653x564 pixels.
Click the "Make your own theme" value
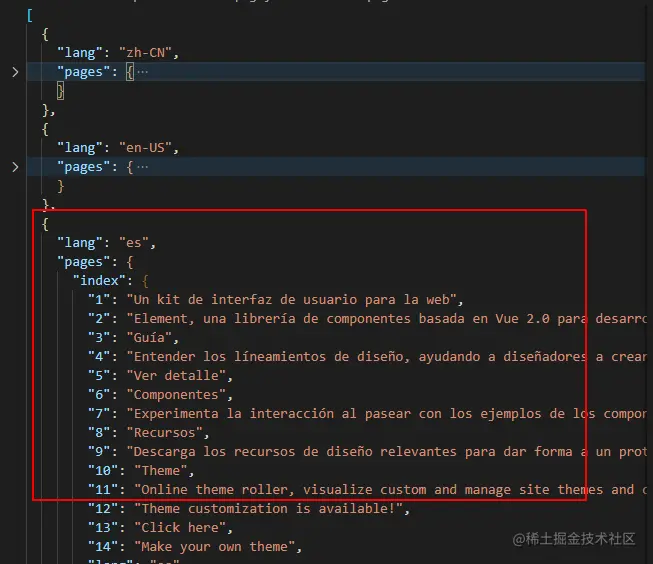214,547
